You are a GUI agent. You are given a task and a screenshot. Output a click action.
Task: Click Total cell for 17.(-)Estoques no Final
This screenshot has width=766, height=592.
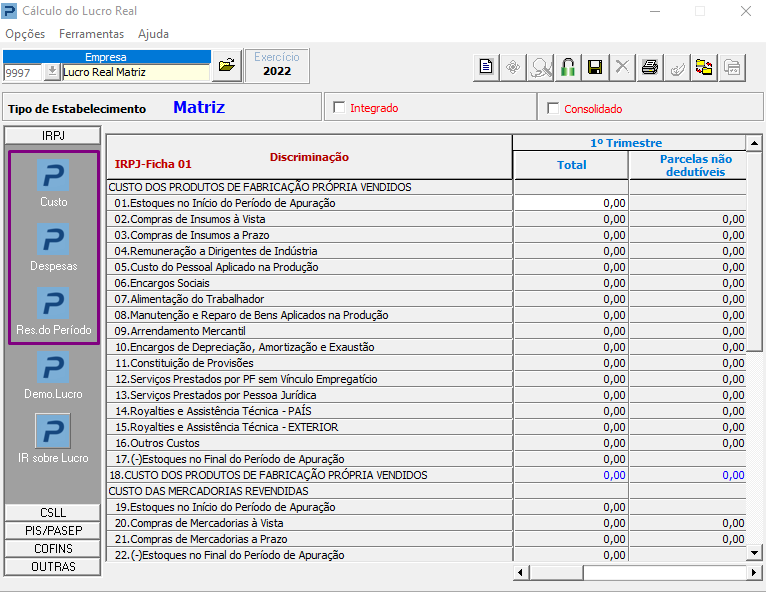571,459
